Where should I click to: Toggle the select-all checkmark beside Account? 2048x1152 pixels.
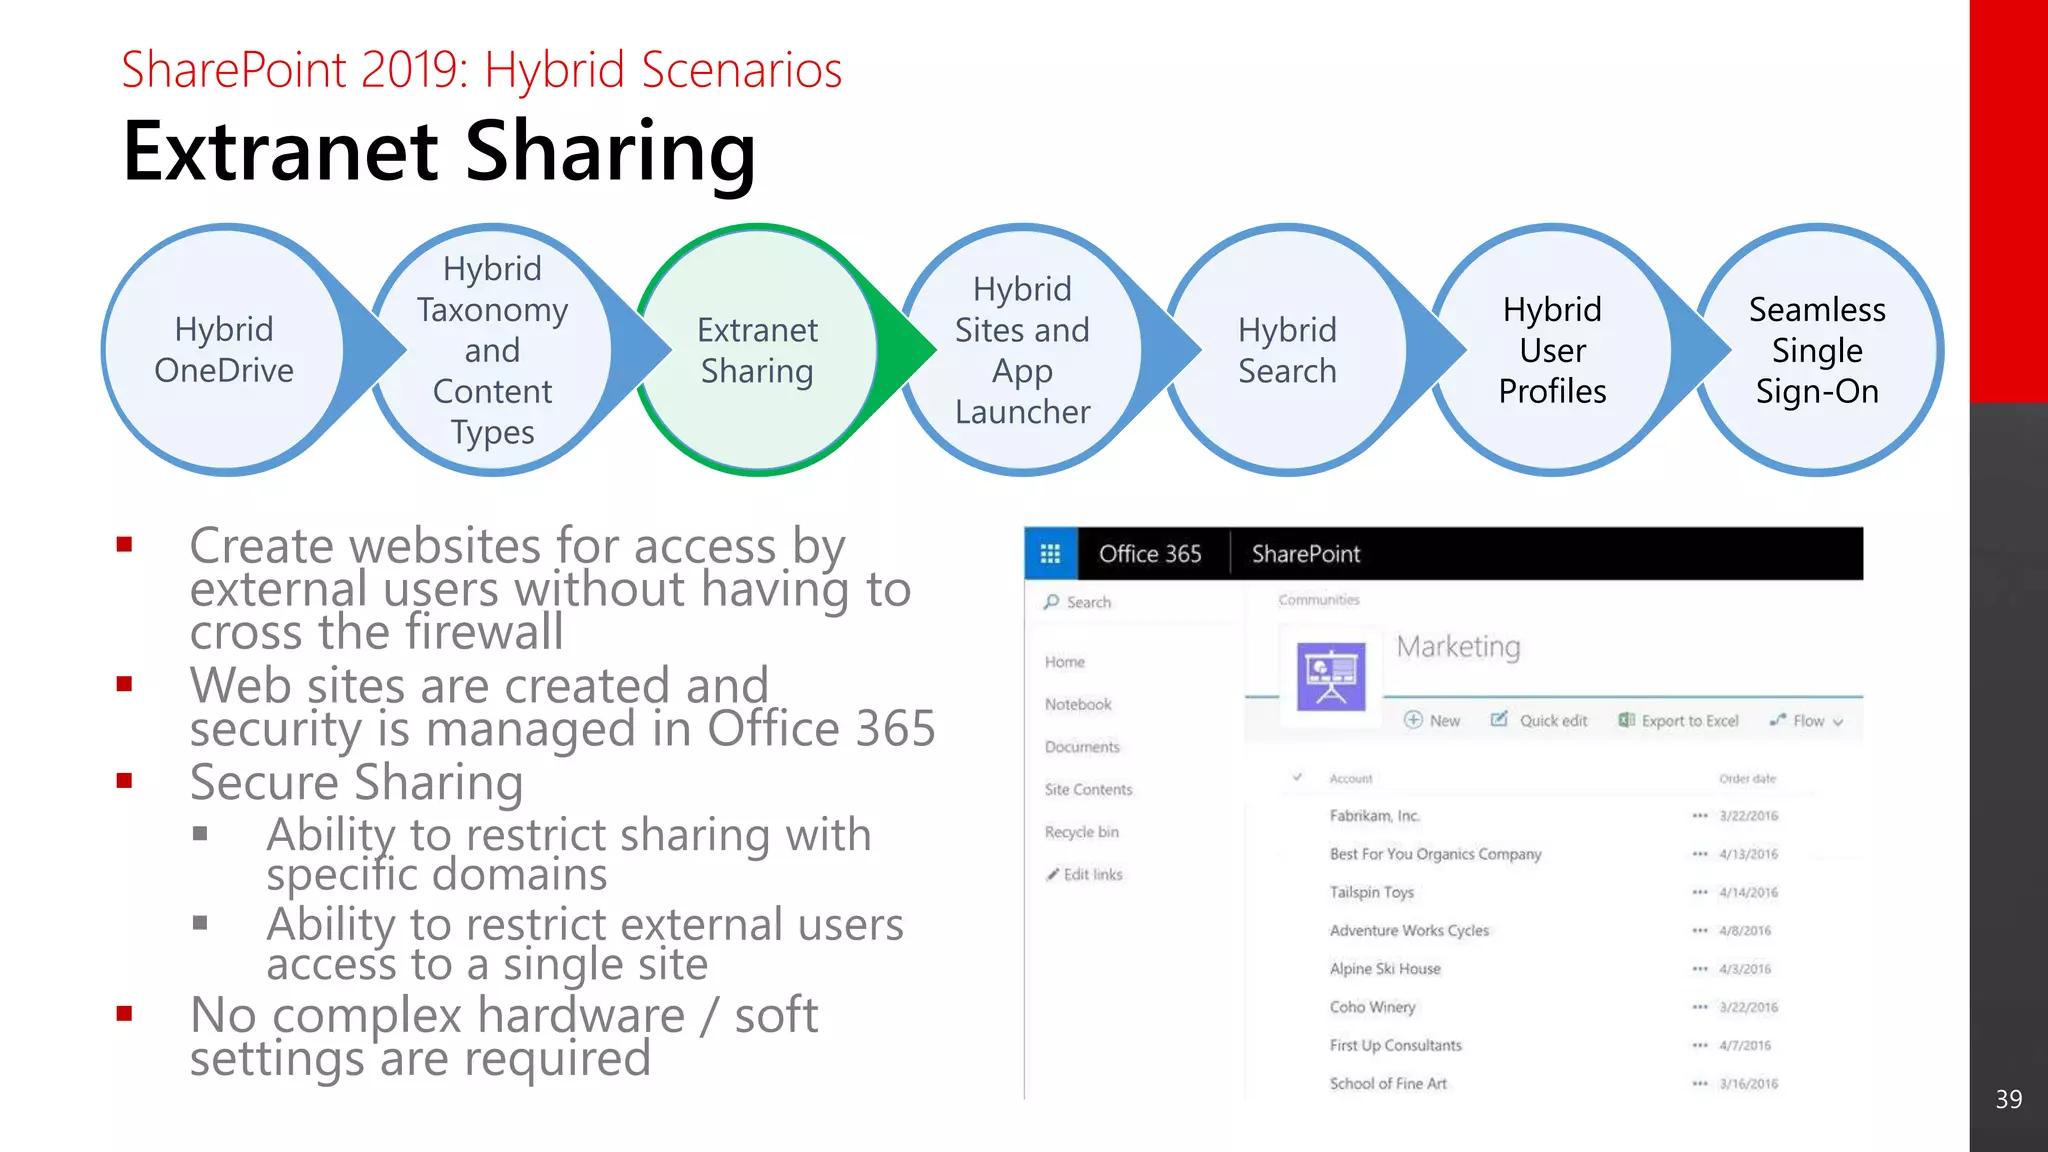(x=1297, y=777)
